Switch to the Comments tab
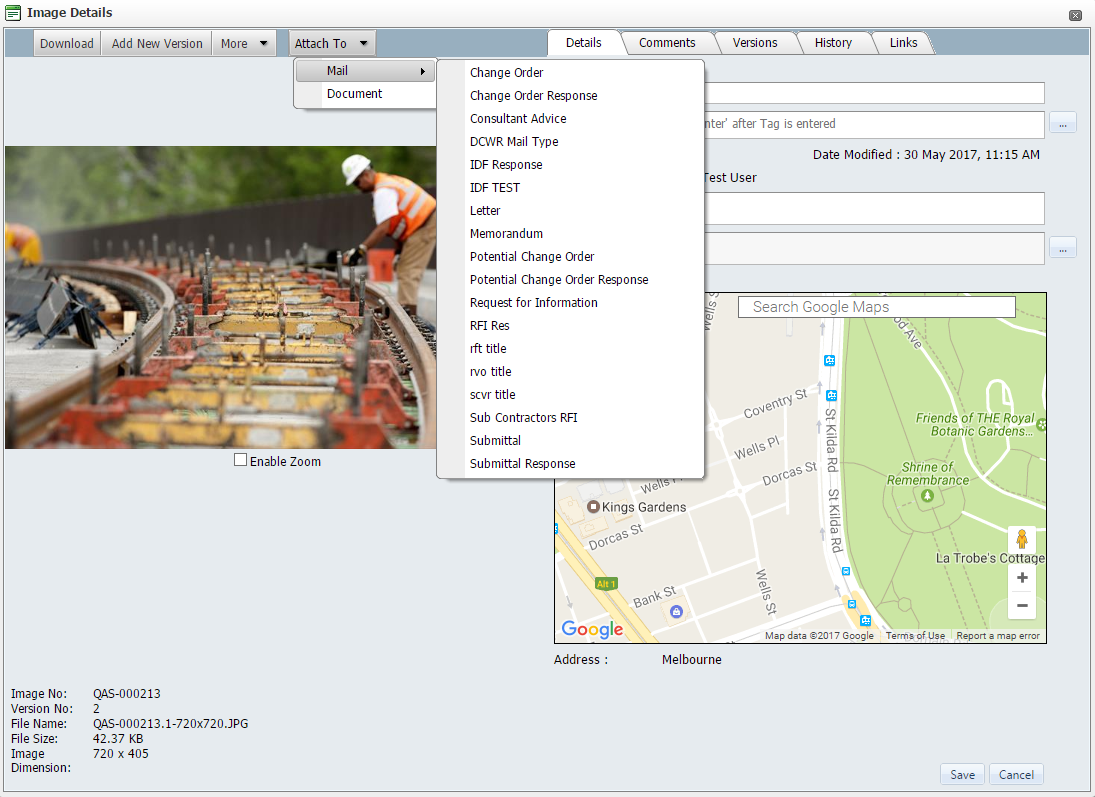Screen dimensions: 1095x797 pos(667,43)
